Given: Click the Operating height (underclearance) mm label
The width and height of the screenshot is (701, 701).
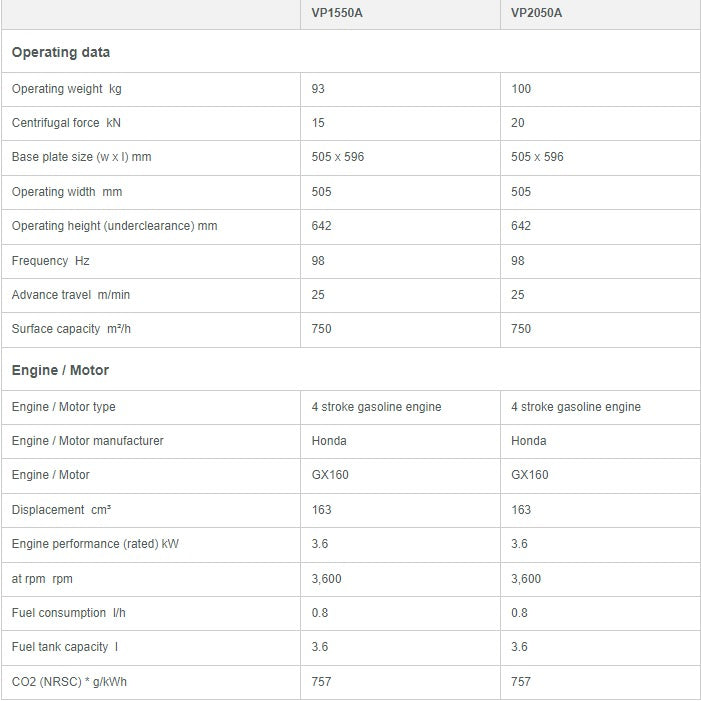Looking at the screenshot, I should (114, 226).
